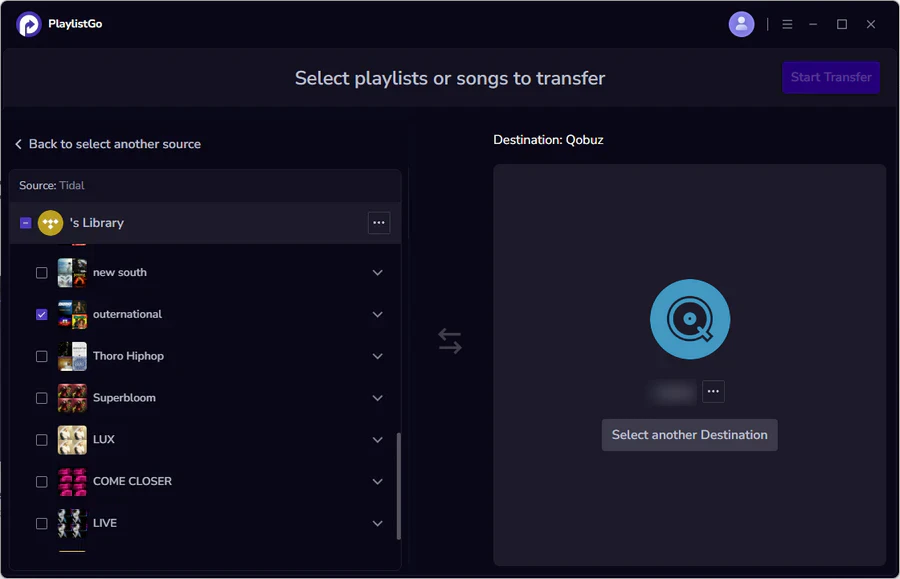The width and height of the screenshot is (900, 579).
Task: Click the LIVE playlist cover thumbnail
Action: (72, 523)
